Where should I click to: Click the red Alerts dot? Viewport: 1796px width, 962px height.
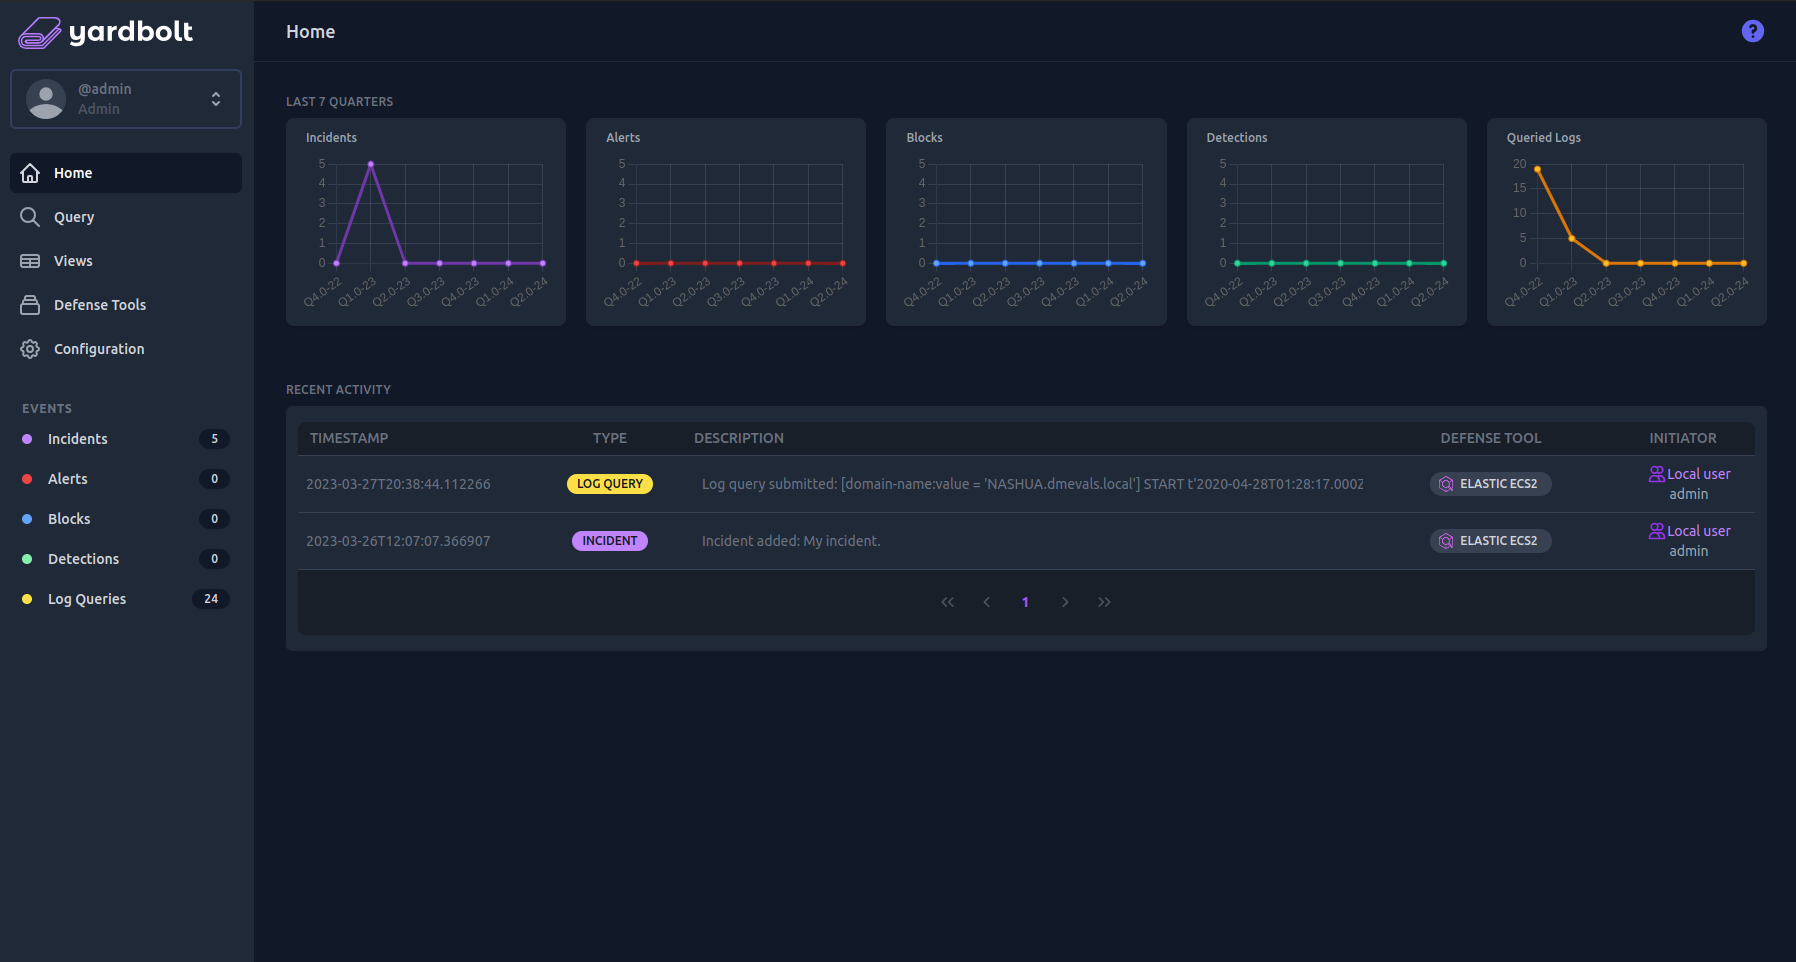click(x=27, y=479)
